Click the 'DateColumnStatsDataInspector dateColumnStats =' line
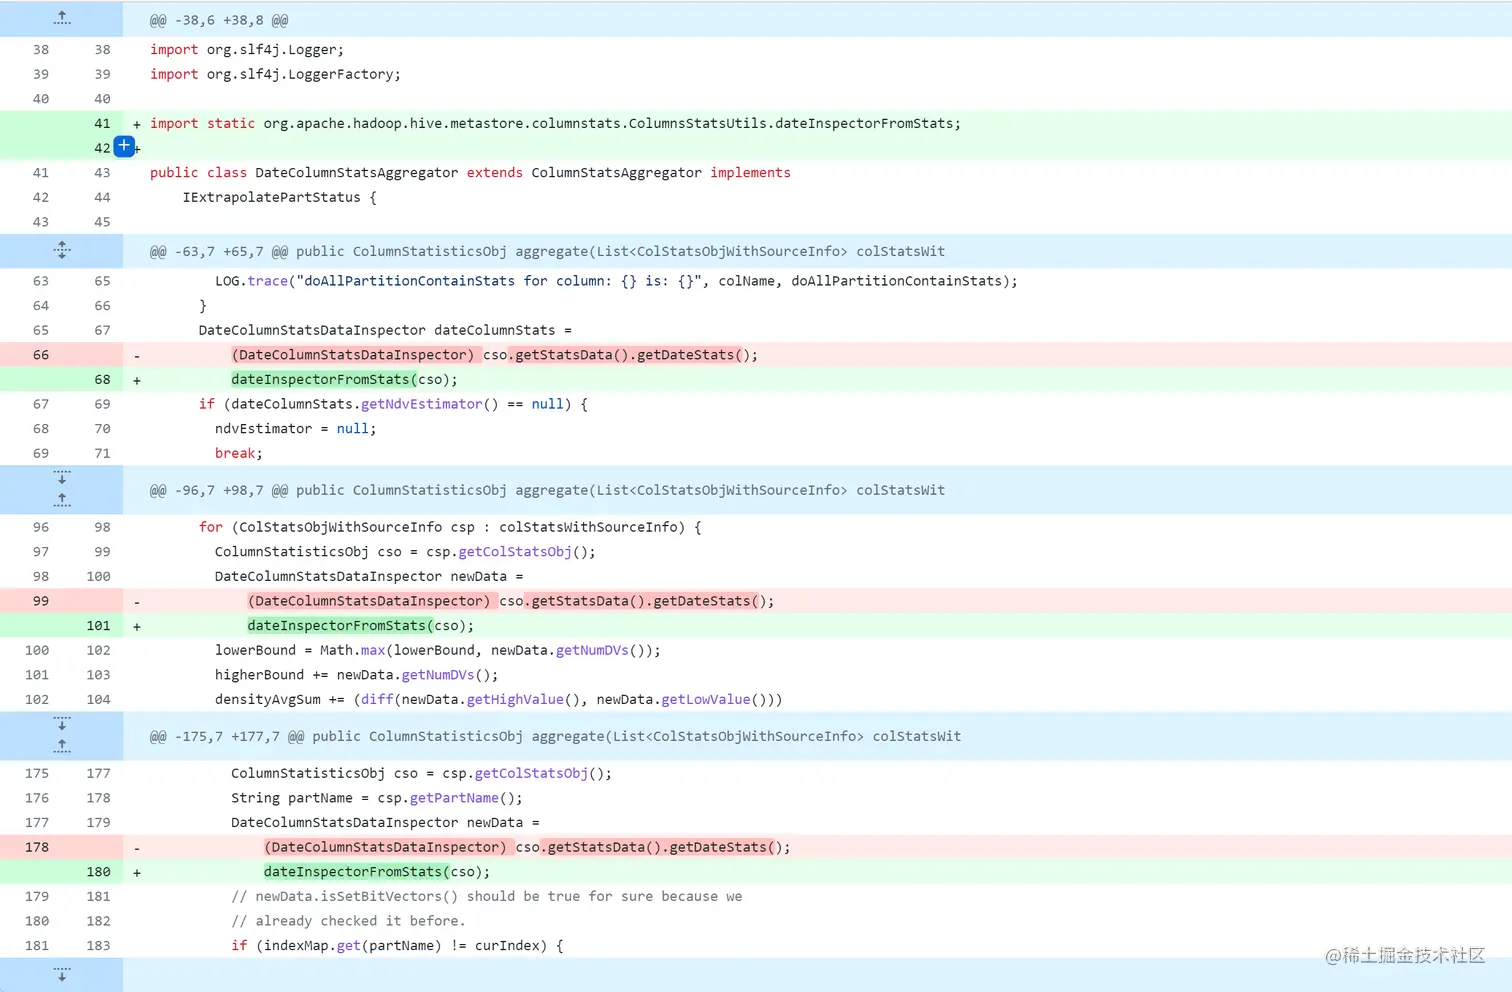 pos(385,330)
